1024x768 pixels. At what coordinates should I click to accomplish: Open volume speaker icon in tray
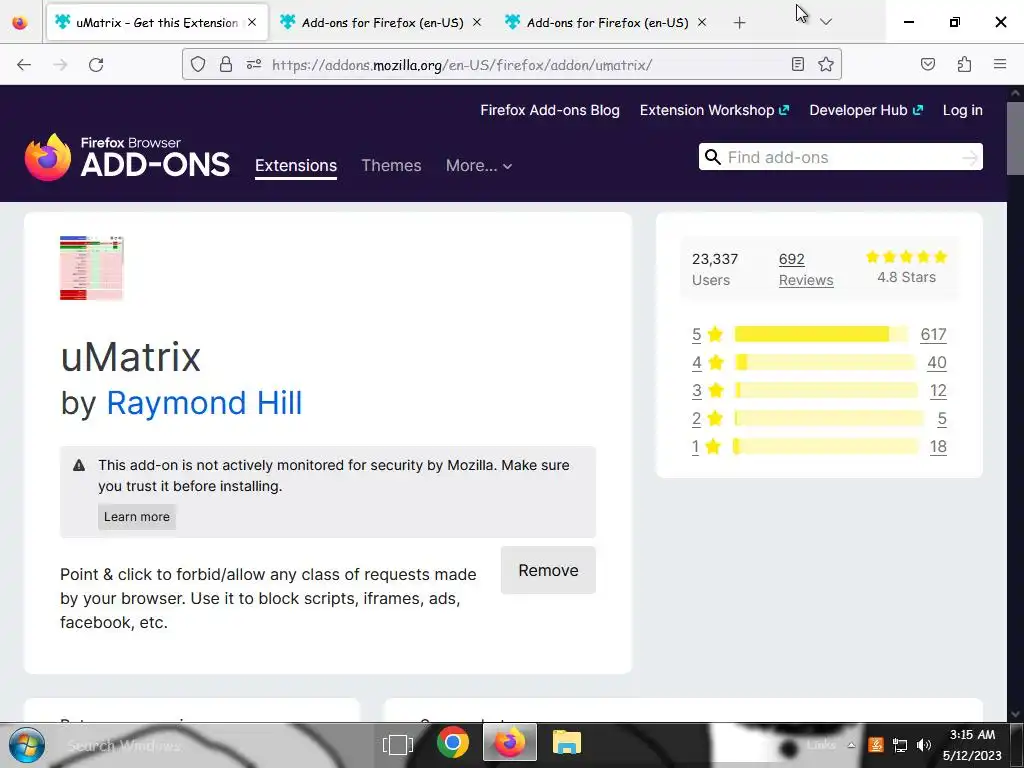[x=923, y=745]
